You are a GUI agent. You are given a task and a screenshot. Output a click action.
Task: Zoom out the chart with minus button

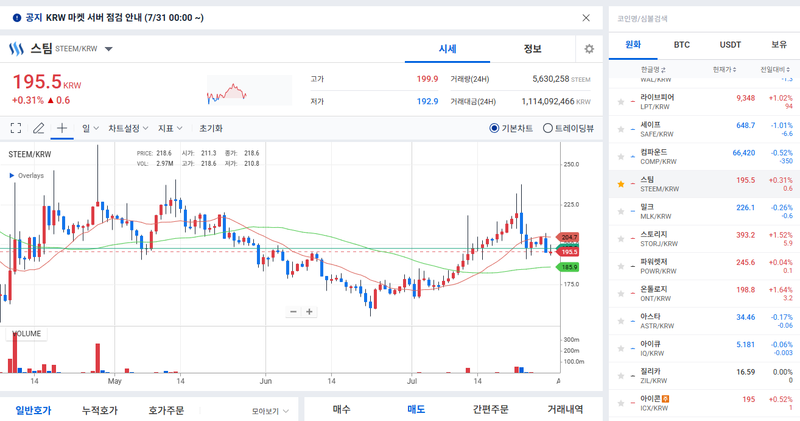coord(293,312)
